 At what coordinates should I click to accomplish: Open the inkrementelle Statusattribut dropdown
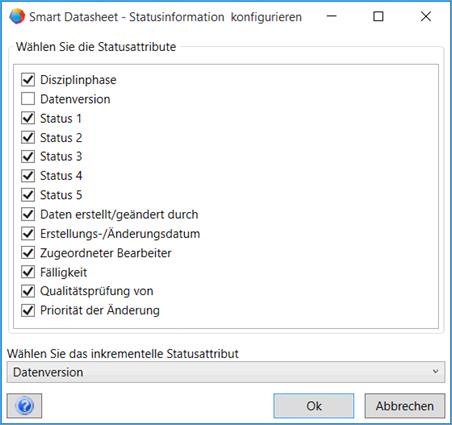[226, 372]
